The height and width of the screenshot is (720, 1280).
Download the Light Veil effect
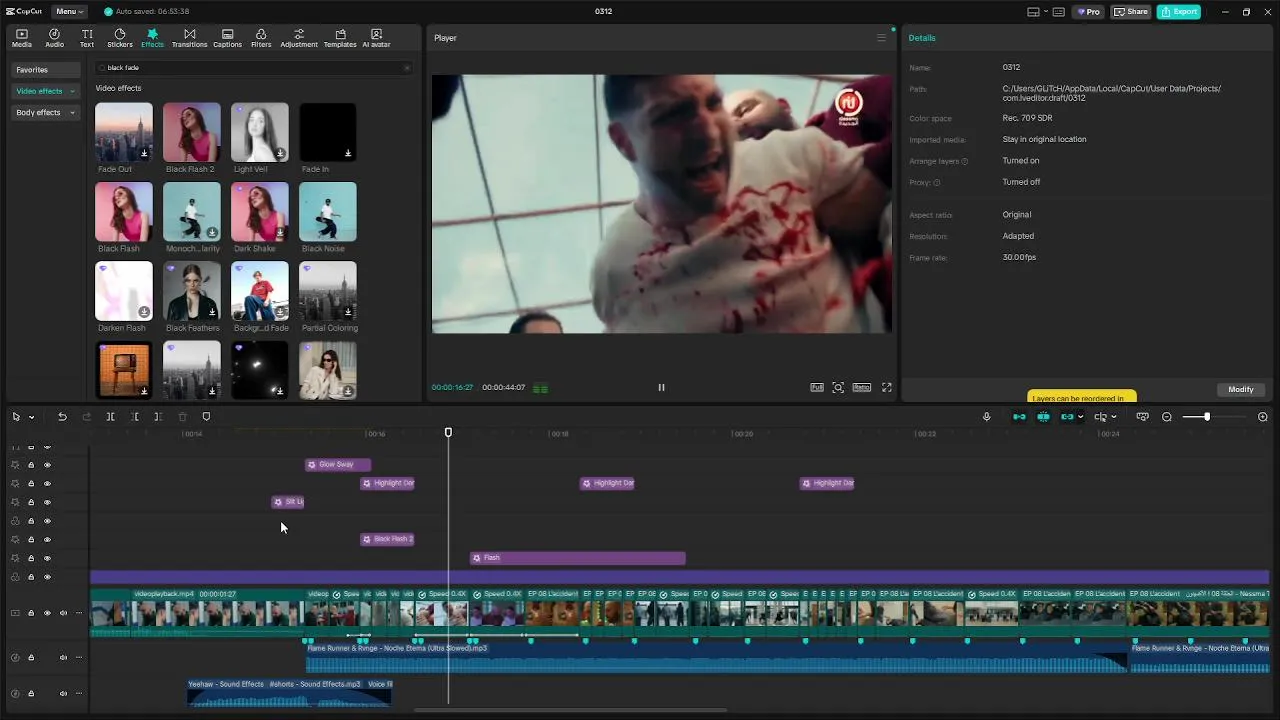click(280, 154)
